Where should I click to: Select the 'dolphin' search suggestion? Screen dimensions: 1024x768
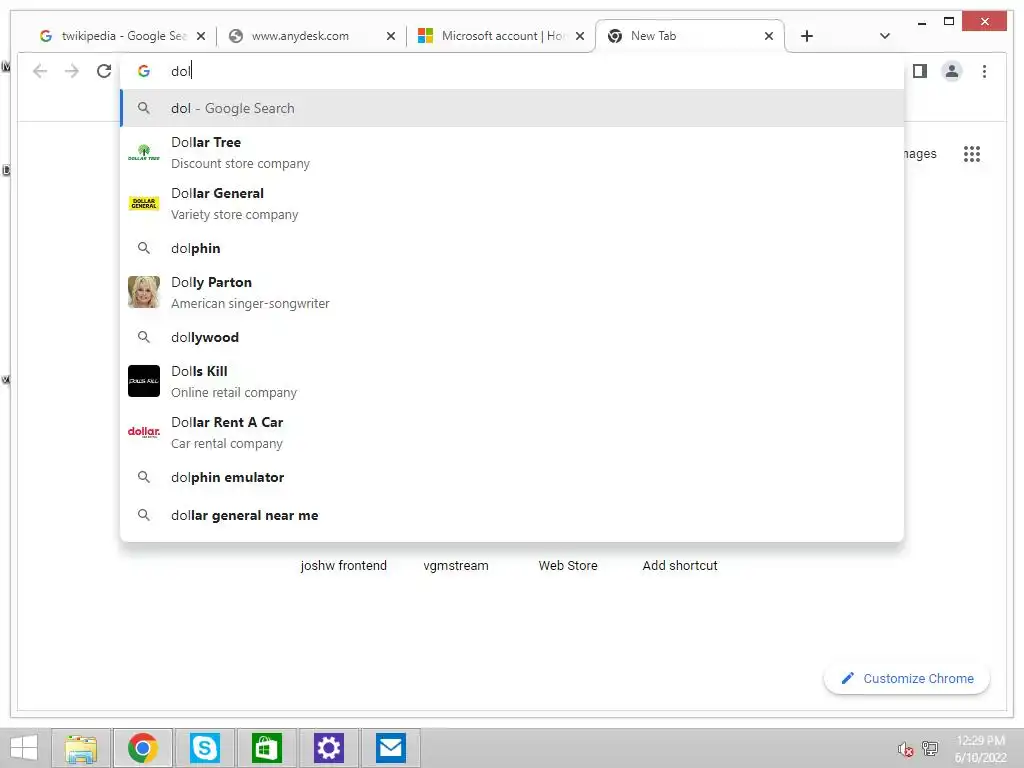512,248
